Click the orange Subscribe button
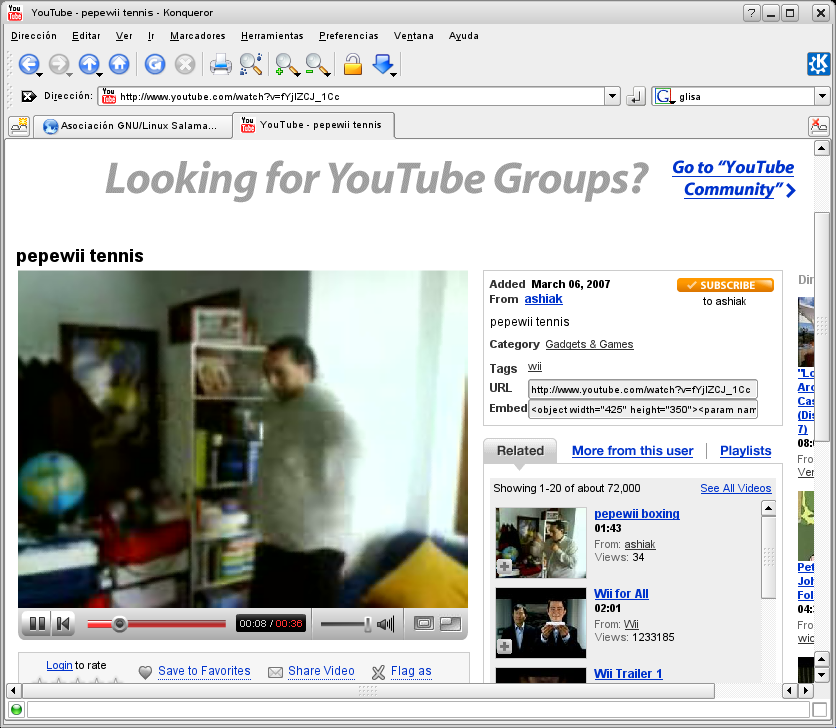 (725, 285)
